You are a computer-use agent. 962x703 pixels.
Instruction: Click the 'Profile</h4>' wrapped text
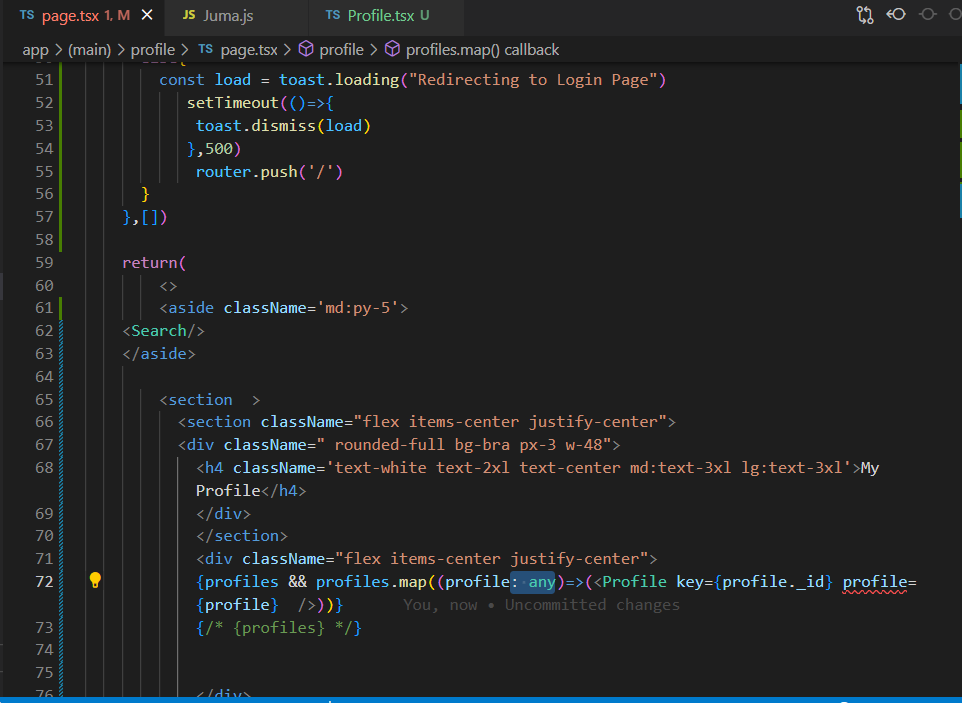click(251, 491)
